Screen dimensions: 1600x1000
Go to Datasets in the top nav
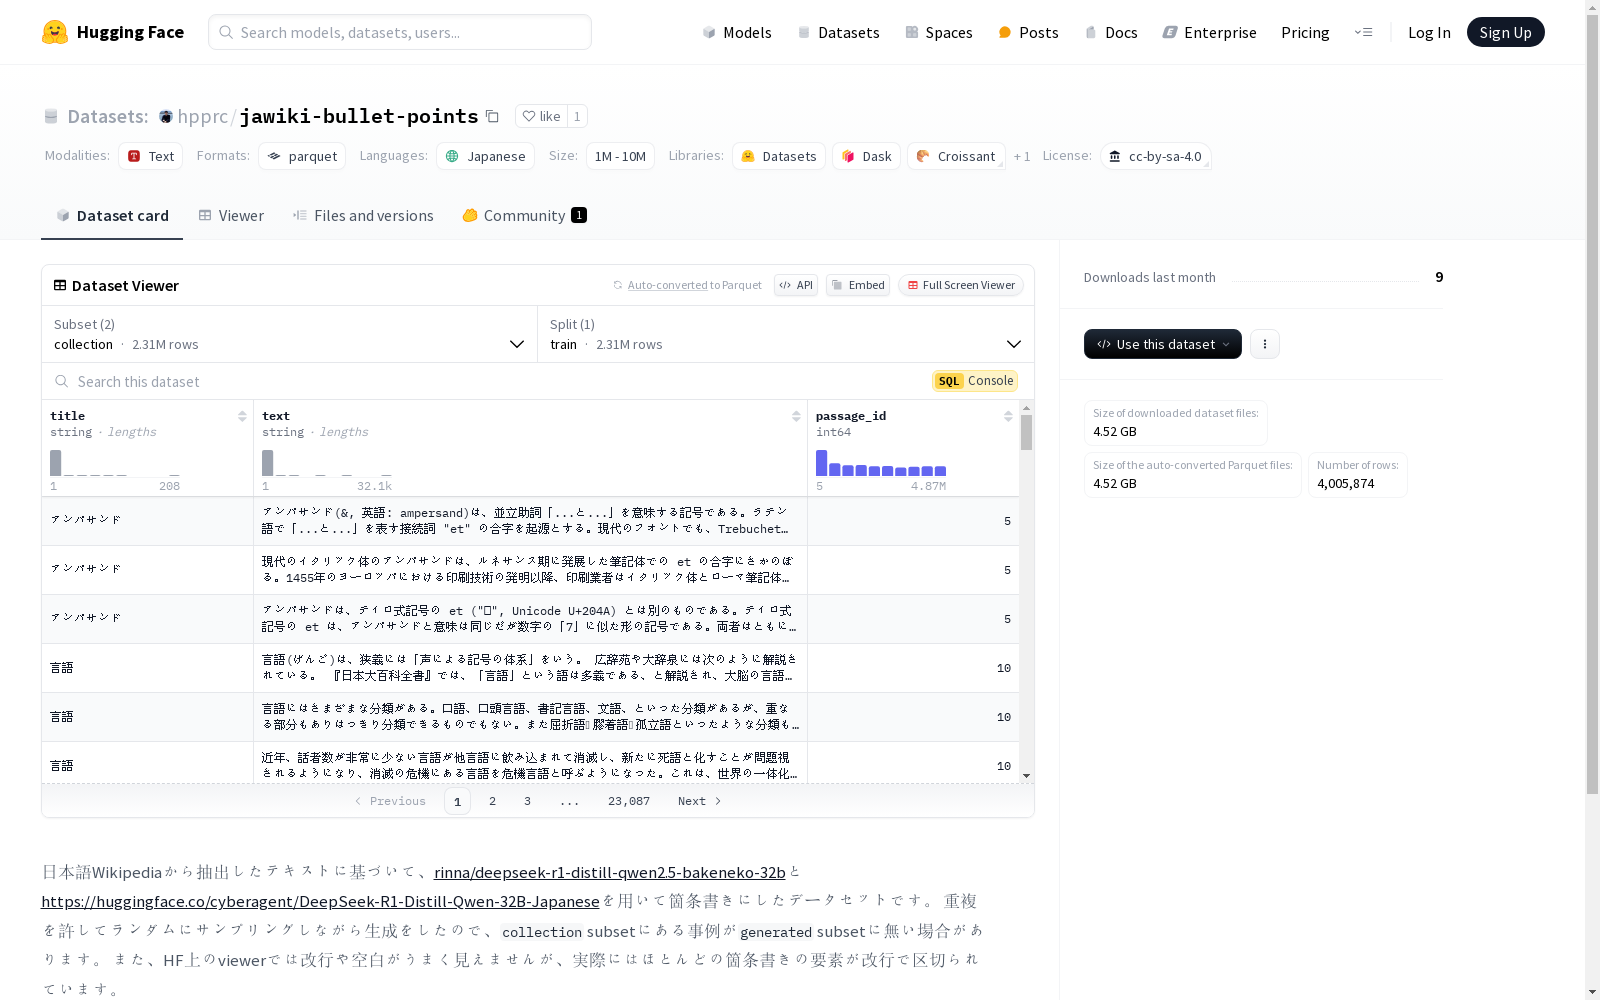click(838, 32)
